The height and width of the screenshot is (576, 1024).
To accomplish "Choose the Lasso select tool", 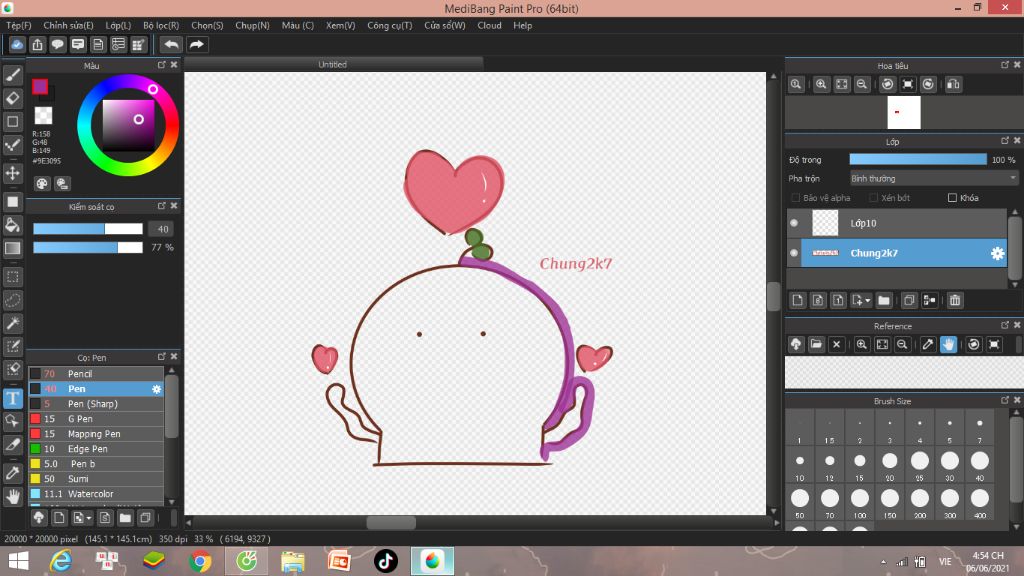I will click(x=12, y=300).
